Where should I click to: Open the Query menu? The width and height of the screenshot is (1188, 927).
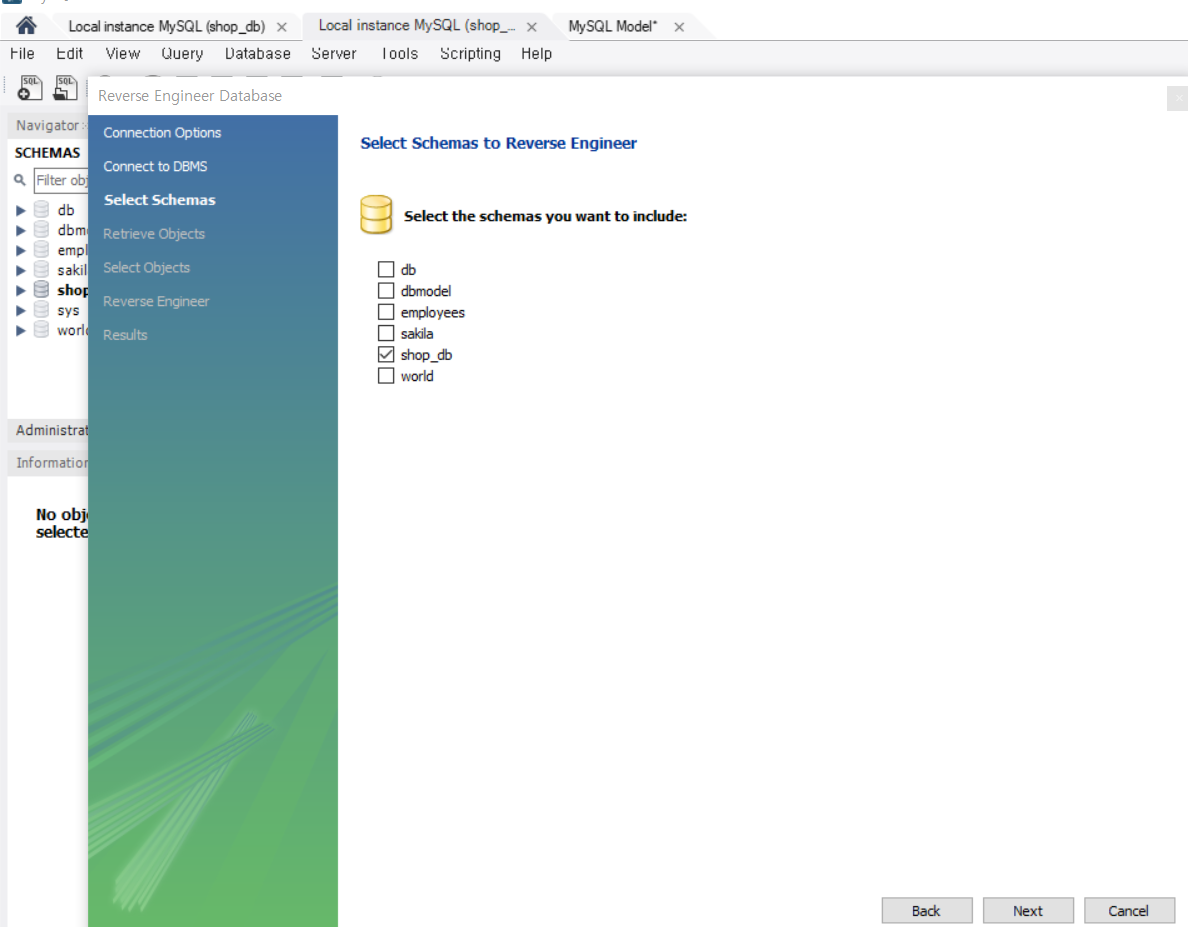(182, 54)
